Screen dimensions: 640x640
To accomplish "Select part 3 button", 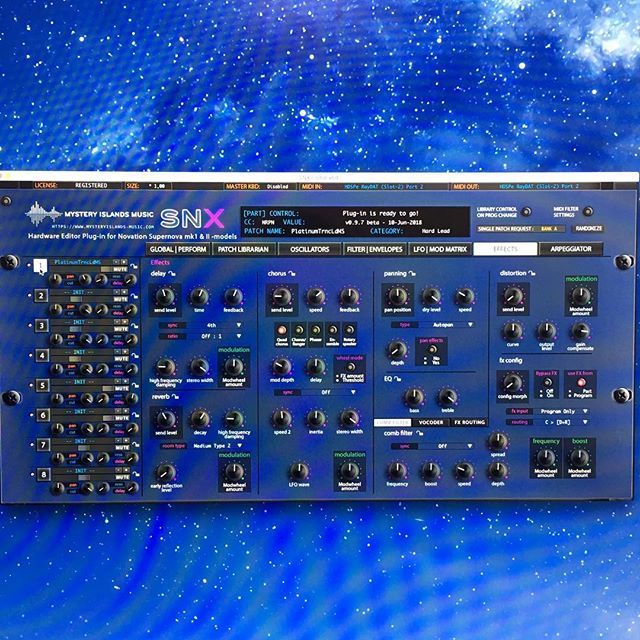I will click(41, 325).
